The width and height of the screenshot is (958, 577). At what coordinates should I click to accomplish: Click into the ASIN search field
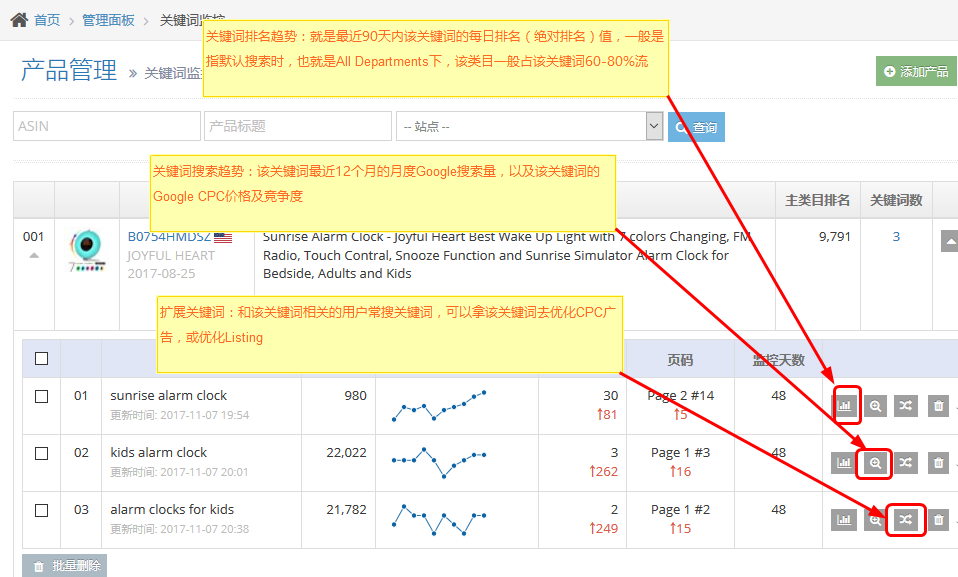[106, 126]
